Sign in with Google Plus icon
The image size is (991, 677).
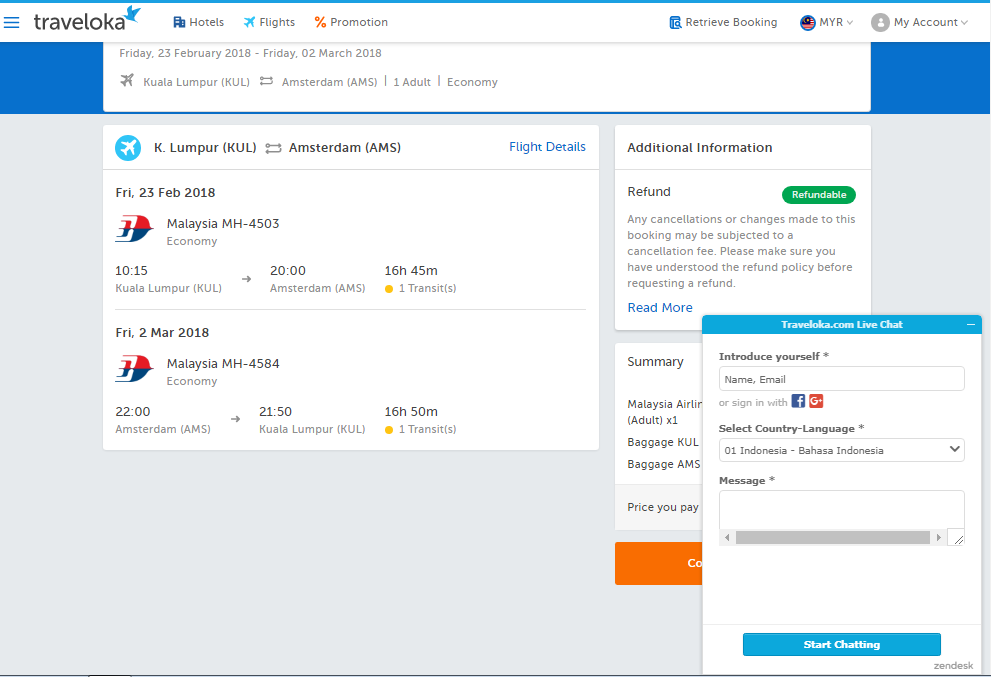[x=816, y=401]
